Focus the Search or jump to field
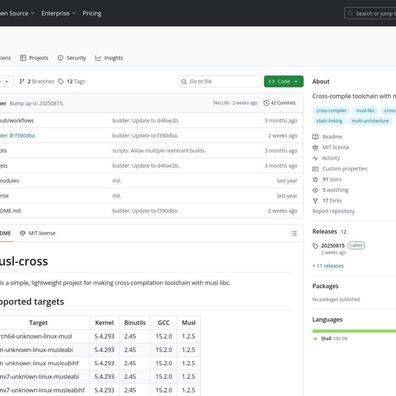This screenshot has width=396, height=396. point(370,14)
